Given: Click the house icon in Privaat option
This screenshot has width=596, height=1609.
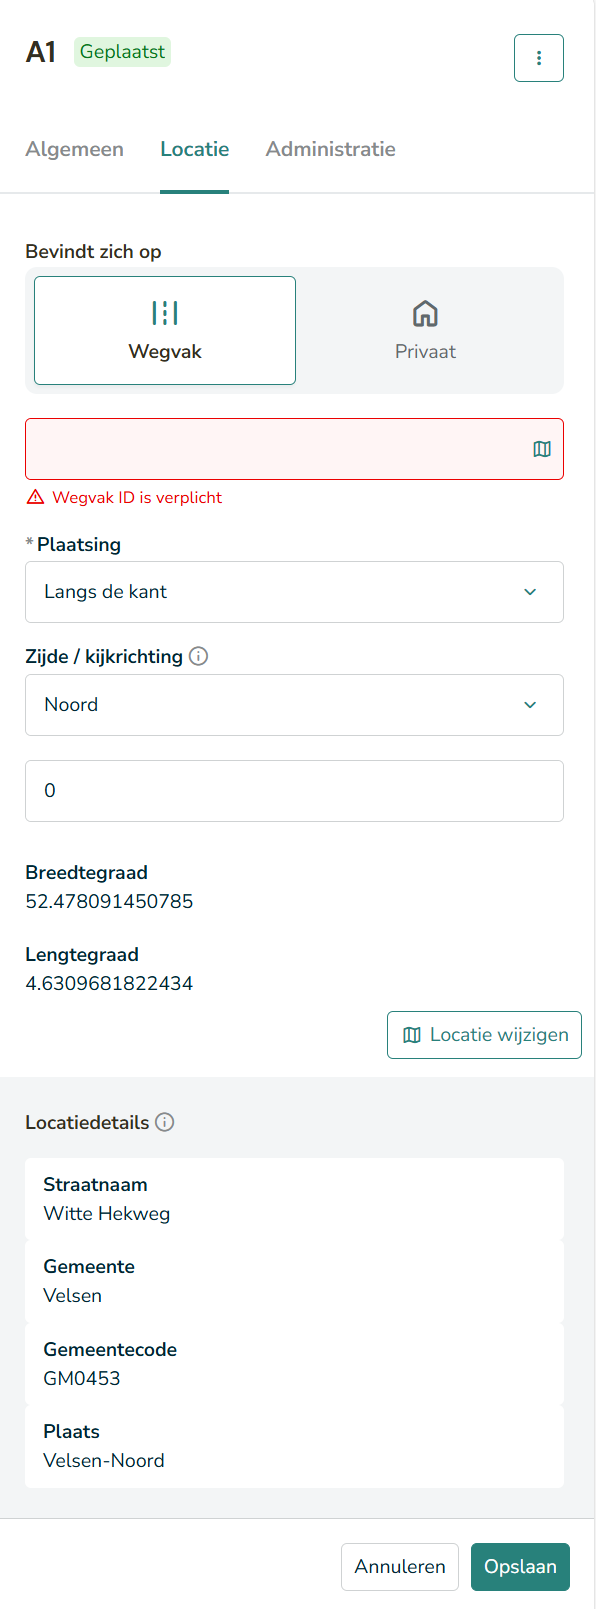Looking at the screenshot, I should 425,314.
